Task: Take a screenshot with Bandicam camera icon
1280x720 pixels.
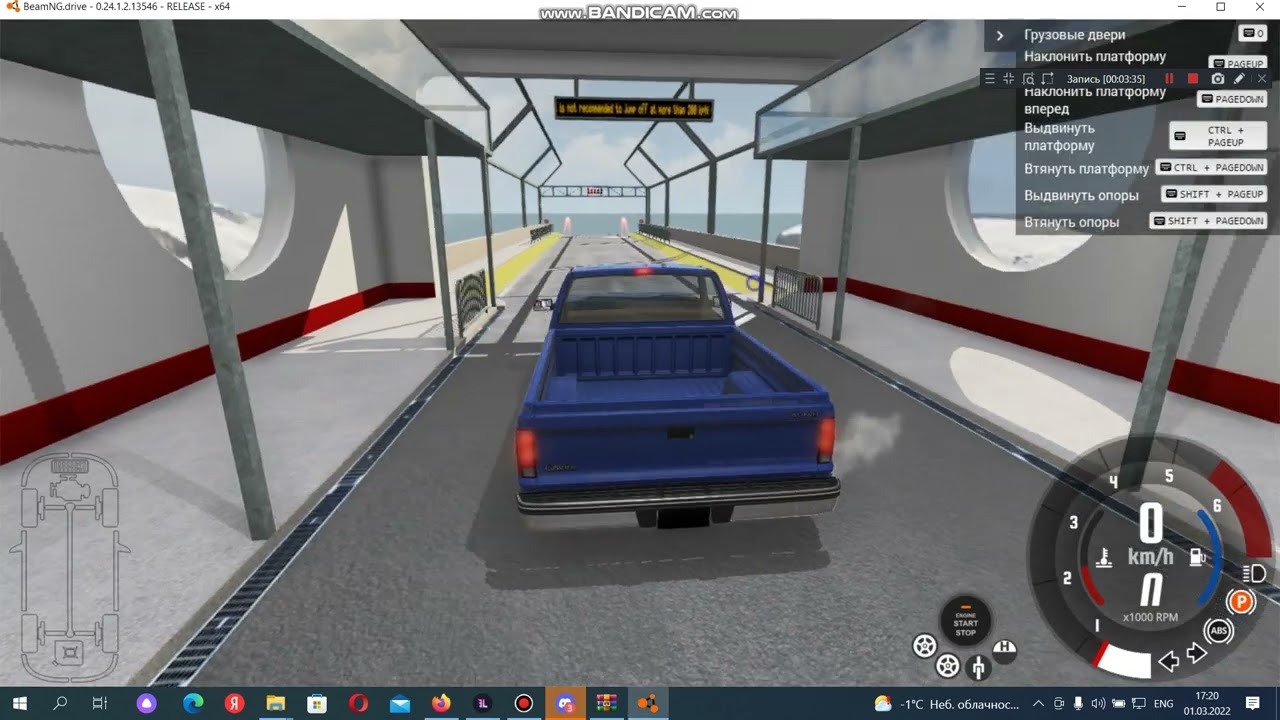Action: tap(1217, 78)
